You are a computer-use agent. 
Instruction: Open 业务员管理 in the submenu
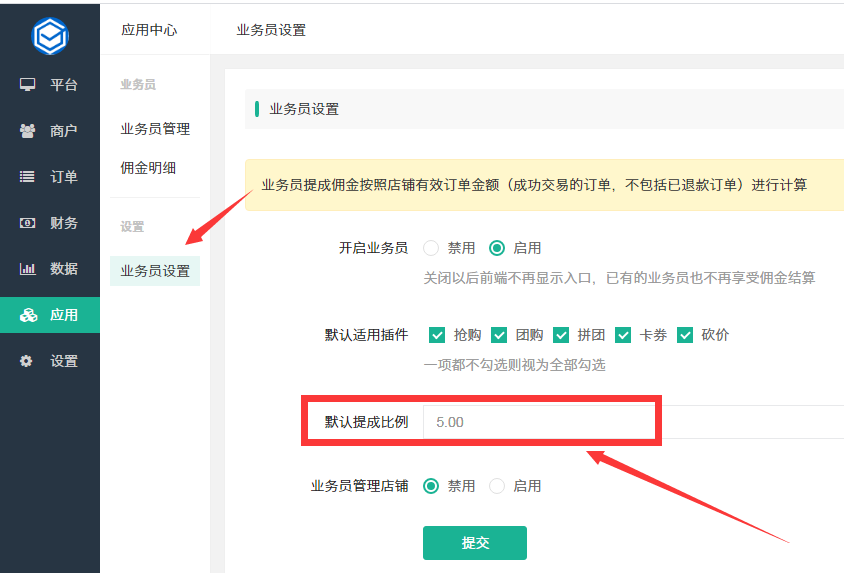[155, 129]
